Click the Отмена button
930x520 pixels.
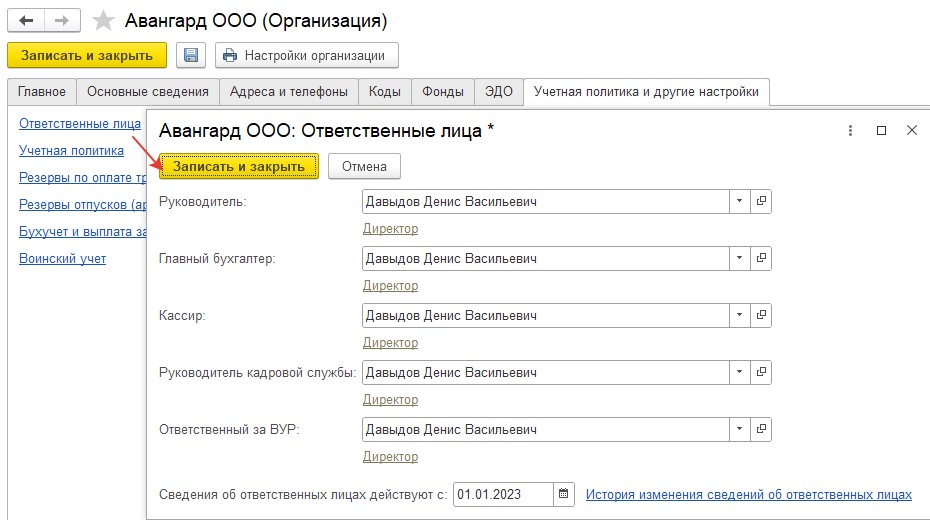click(x=364, y=167)
